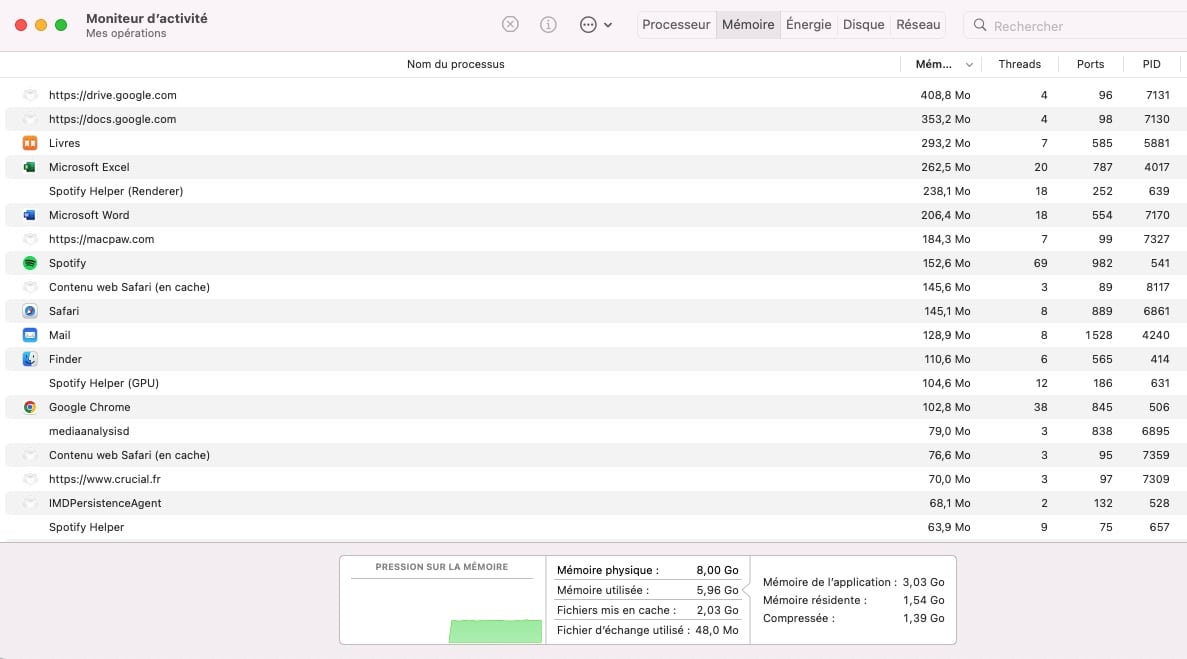Image resolution: width=1187 pixels, height=659 pixels.
Task: Click shield icon beside docs.google.com process
Action: click(x=30, y=120)
